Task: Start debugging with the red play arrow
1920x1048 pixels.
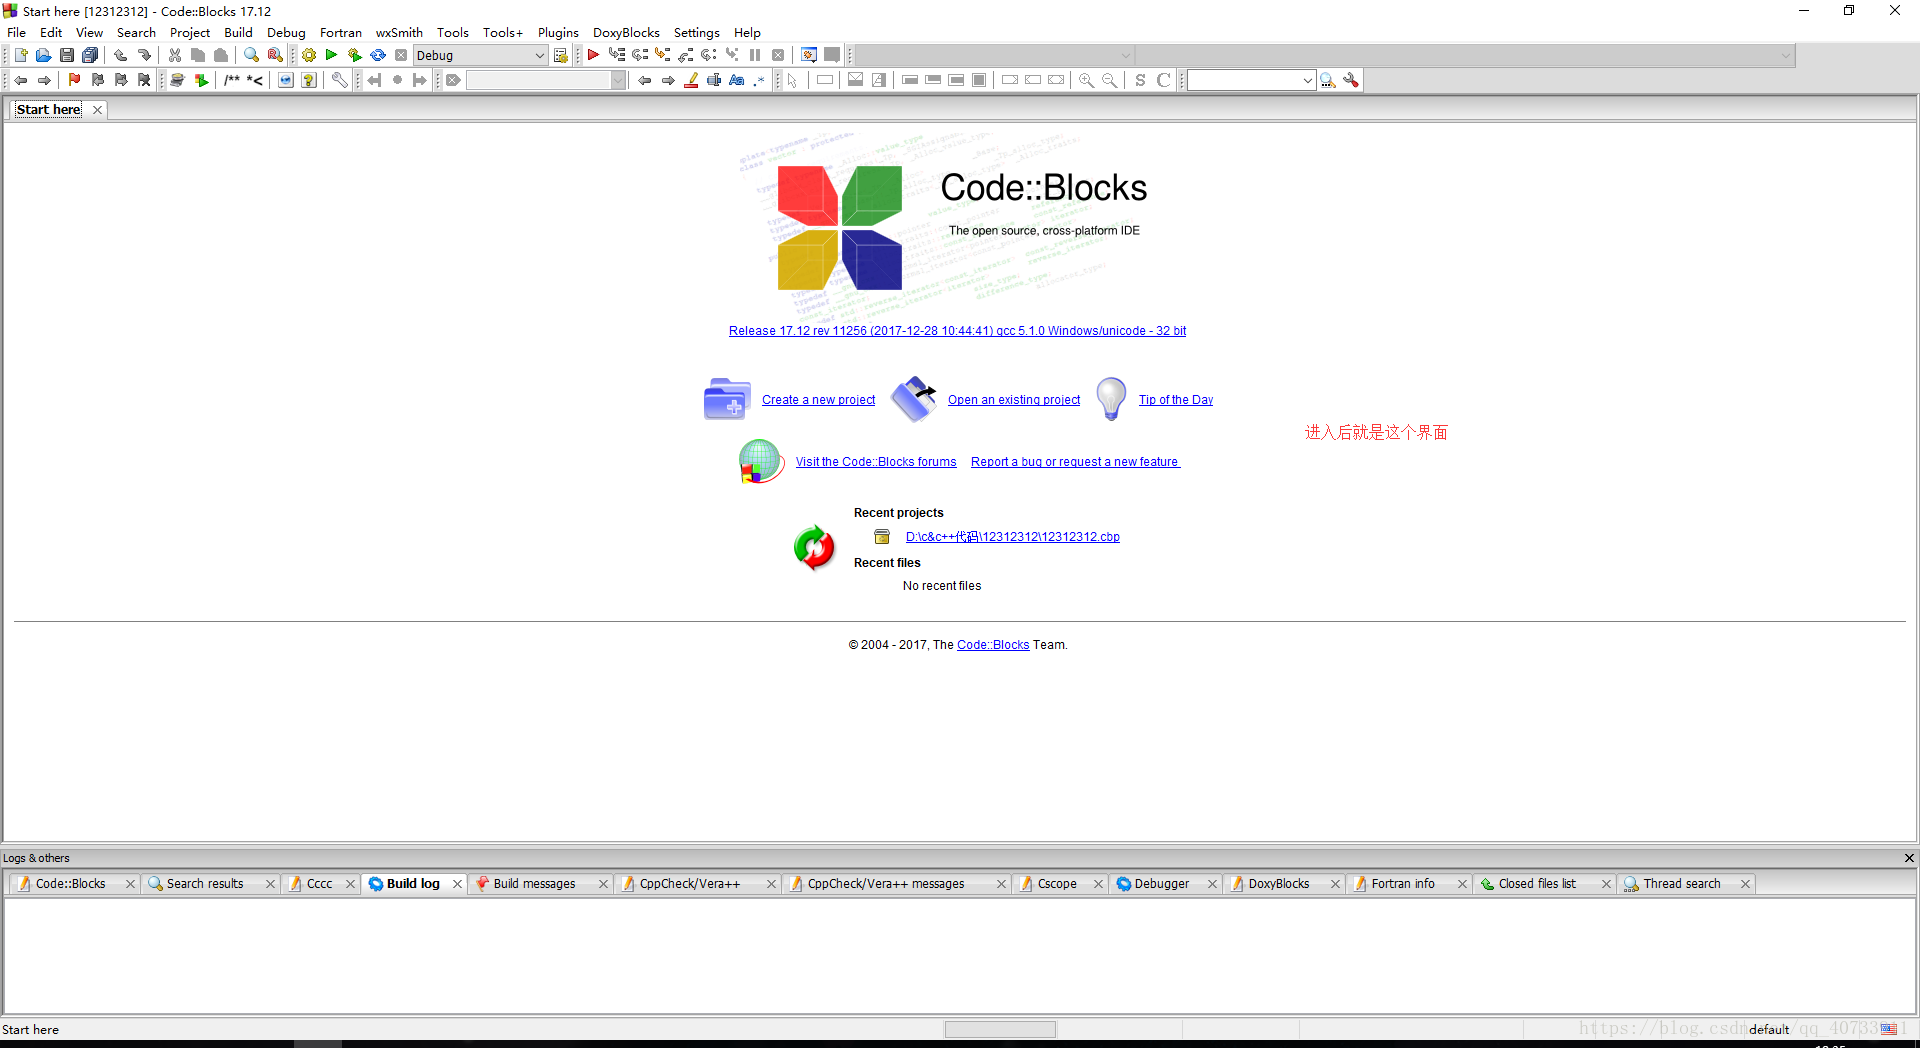Action: coord(593,55)
